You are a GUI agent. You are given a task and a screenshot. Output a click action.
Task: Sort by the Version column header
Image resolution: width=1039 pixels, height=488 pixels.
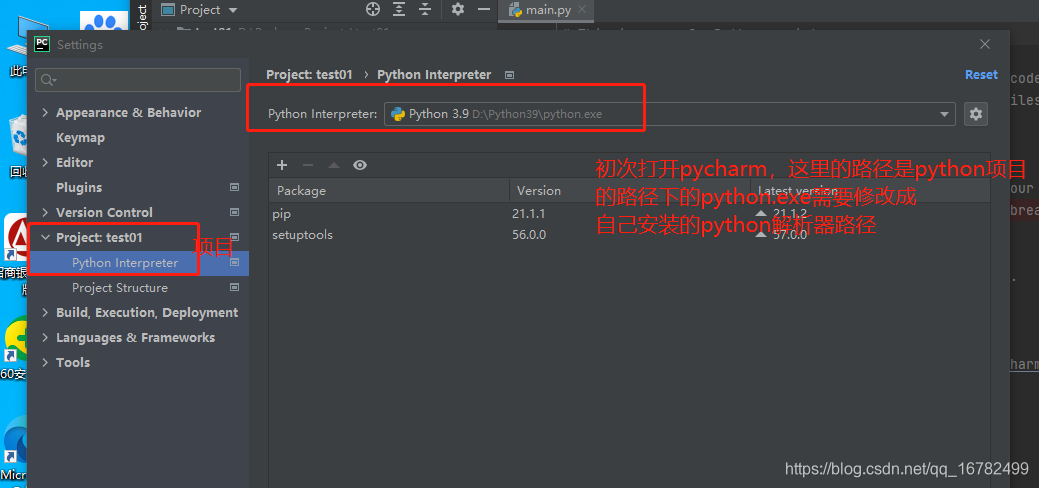pos(629,190)
